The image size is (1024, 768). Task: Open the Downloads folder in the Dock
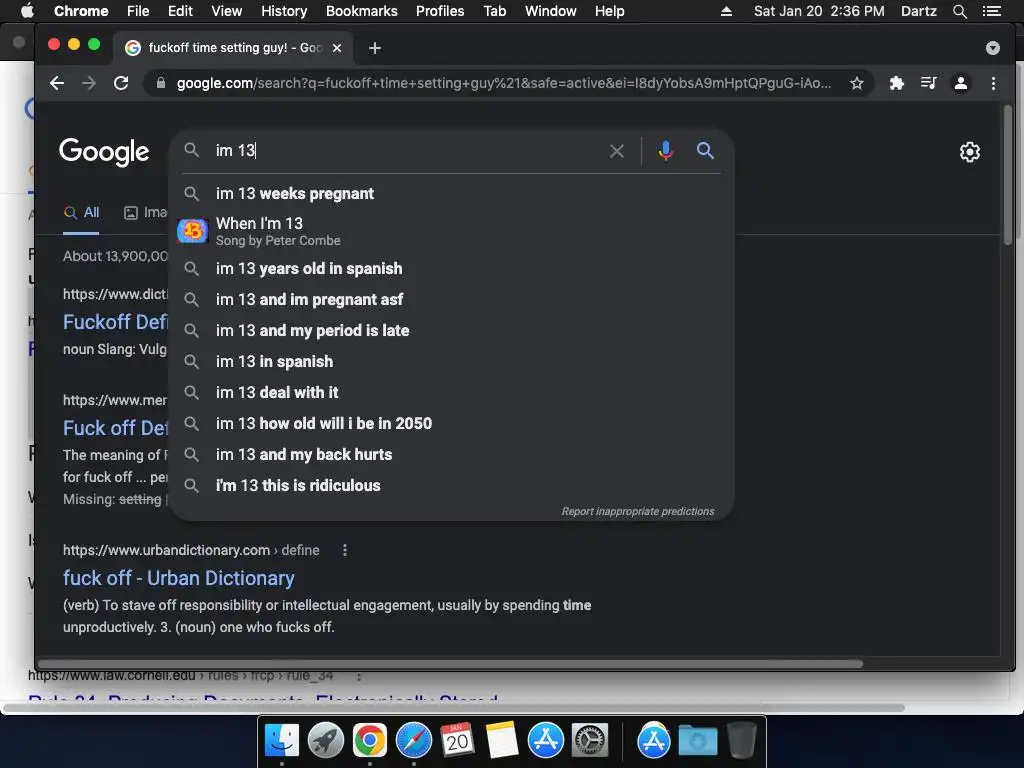(697, 741)
